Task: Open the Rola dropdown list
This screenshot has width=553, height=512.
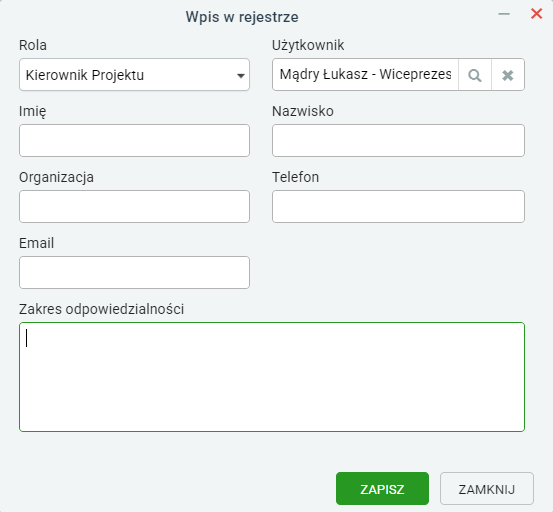Action: (134, 75)
